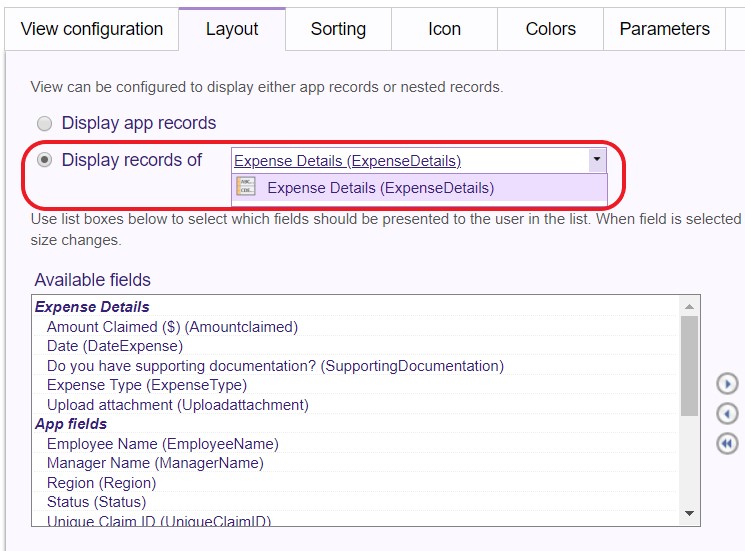Choose Expense Details (ExpenseDetails) from the dropdown list
Image resolution: width=745 pixels, height=551 pixels.
click(x=380, y=188)
